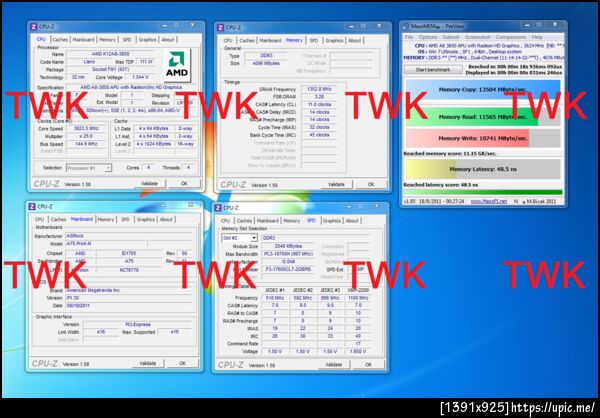The width and height of the screenshot is (600, 418).
Task: Click the CAS# Latency value 11.0 clocks
Action: 319,104
